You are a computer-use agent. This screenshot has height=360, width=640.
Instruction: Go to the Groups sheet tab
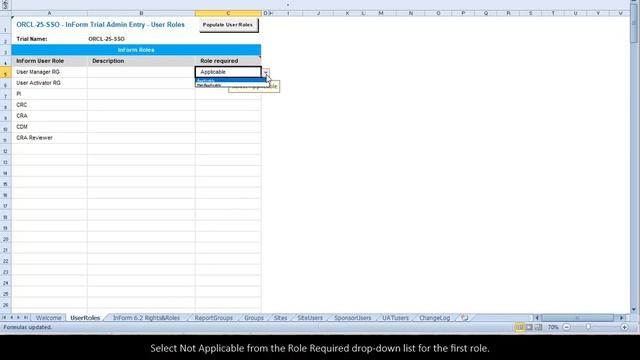pos(254,318)
